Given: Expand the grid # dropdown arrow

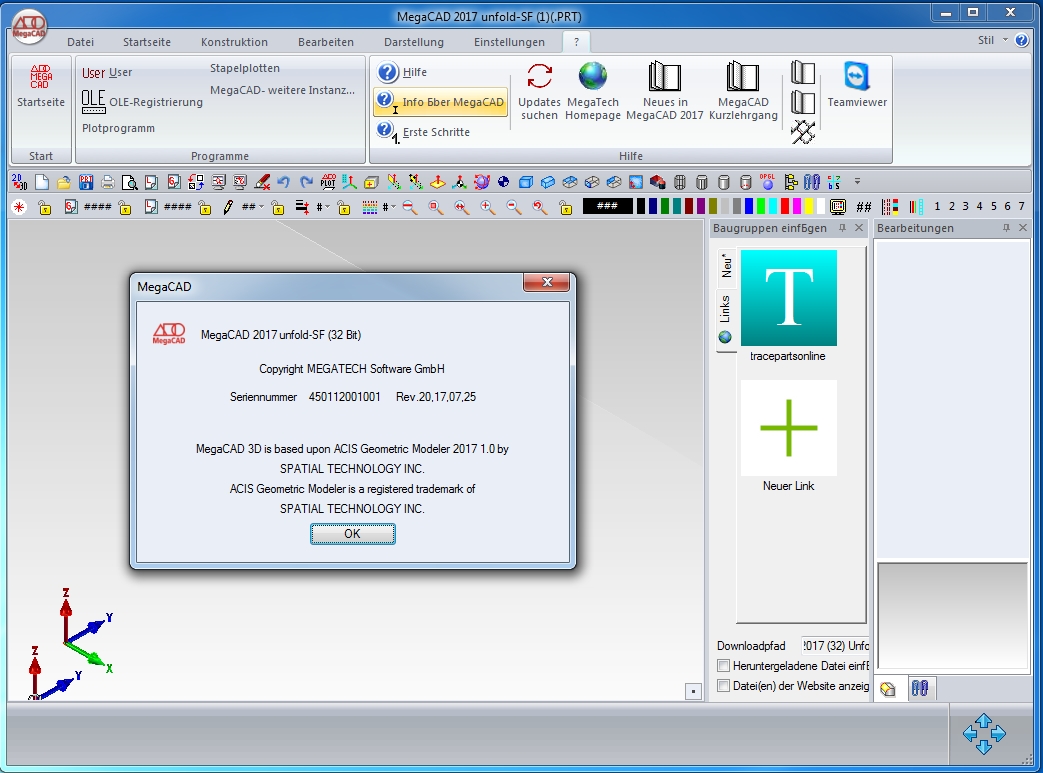Looking at the screenshot, I should 394,207.
